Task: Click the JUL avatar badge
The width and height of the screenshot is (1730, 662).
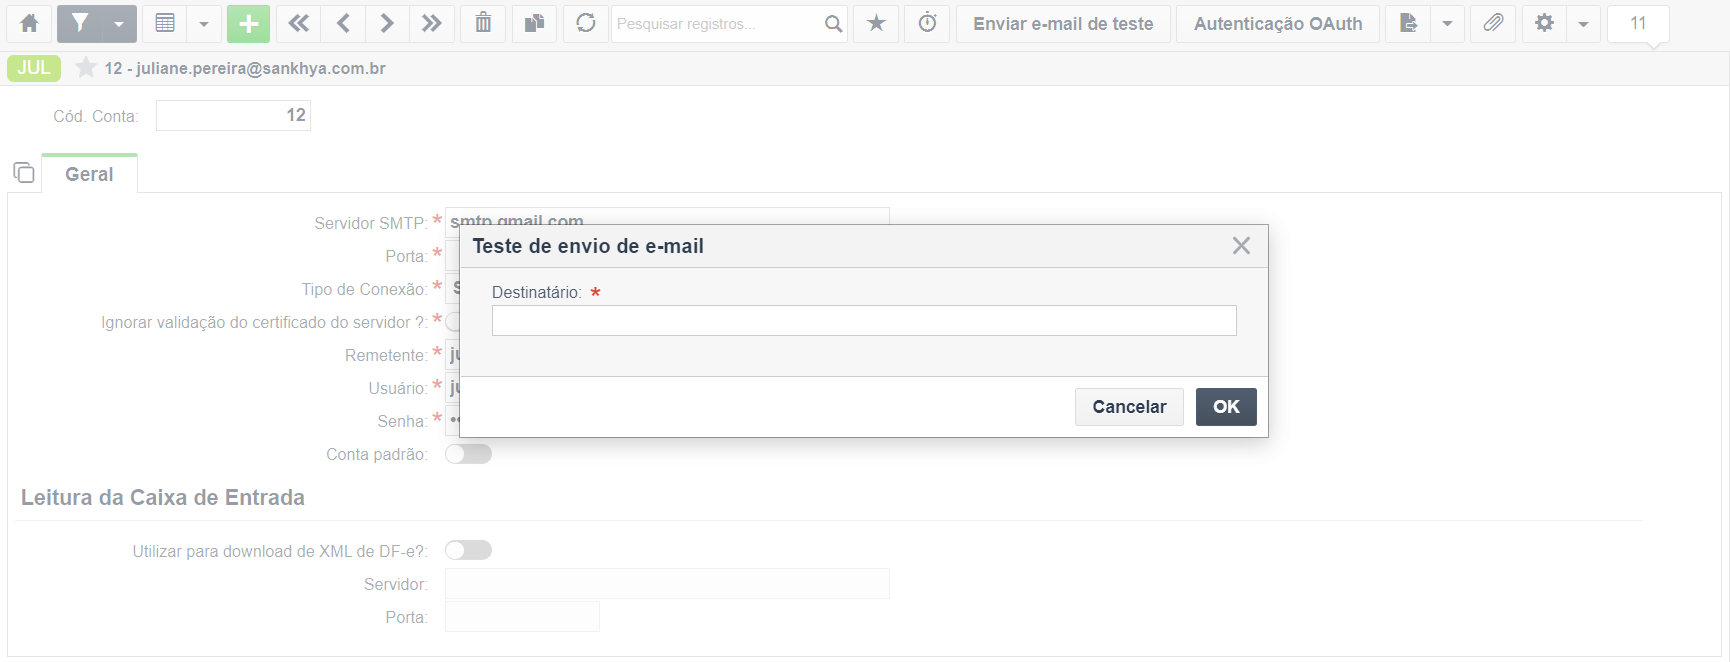Action: [x=34, y=68]
